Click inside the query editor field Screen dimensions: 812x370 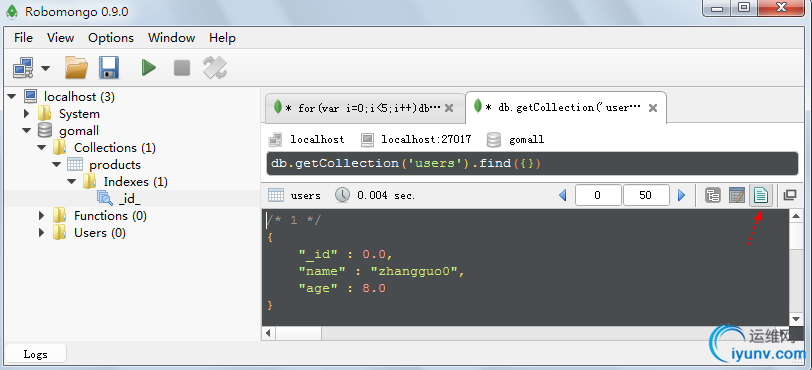click(x=532, y=164)
